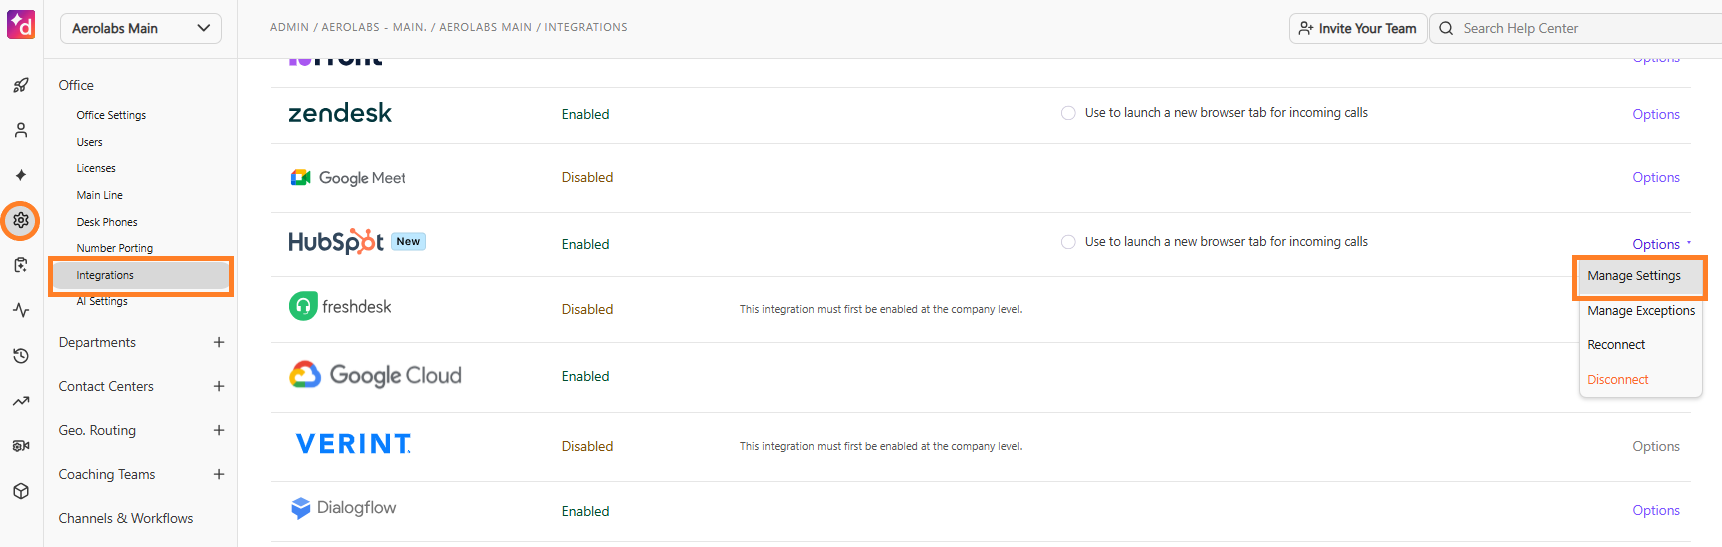Enable HubSpot new browser tab radio option

1068,242
